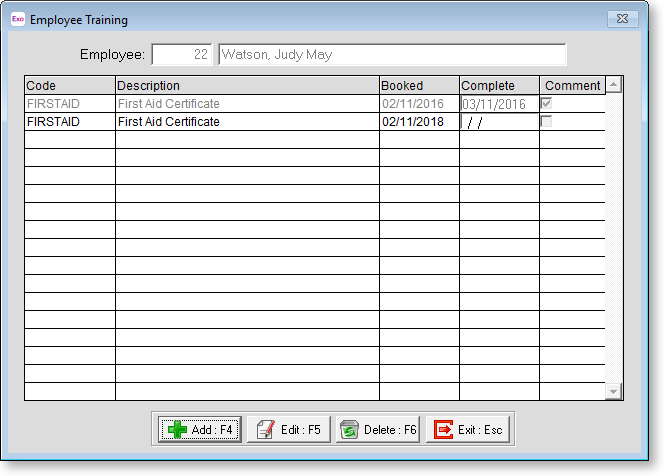Toggle Comment checkbox for 2016 First Aid row
The image size is (664, 476).
[546, 104]
